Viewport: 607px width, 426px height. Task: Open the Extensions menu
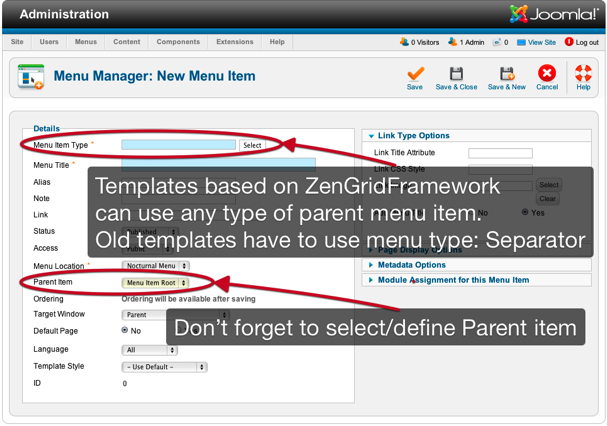tap(235, 42)
